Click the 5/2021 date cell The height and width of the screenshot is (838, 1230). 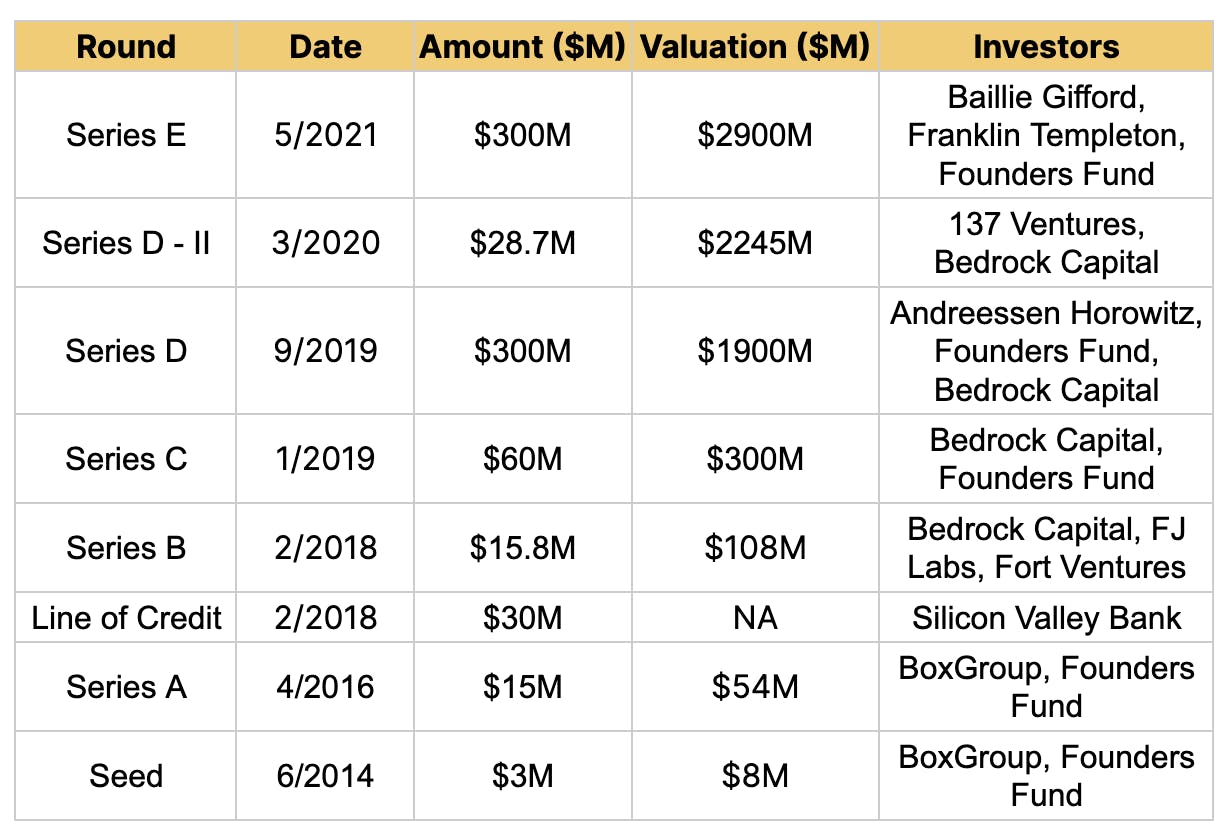(325, 135)
